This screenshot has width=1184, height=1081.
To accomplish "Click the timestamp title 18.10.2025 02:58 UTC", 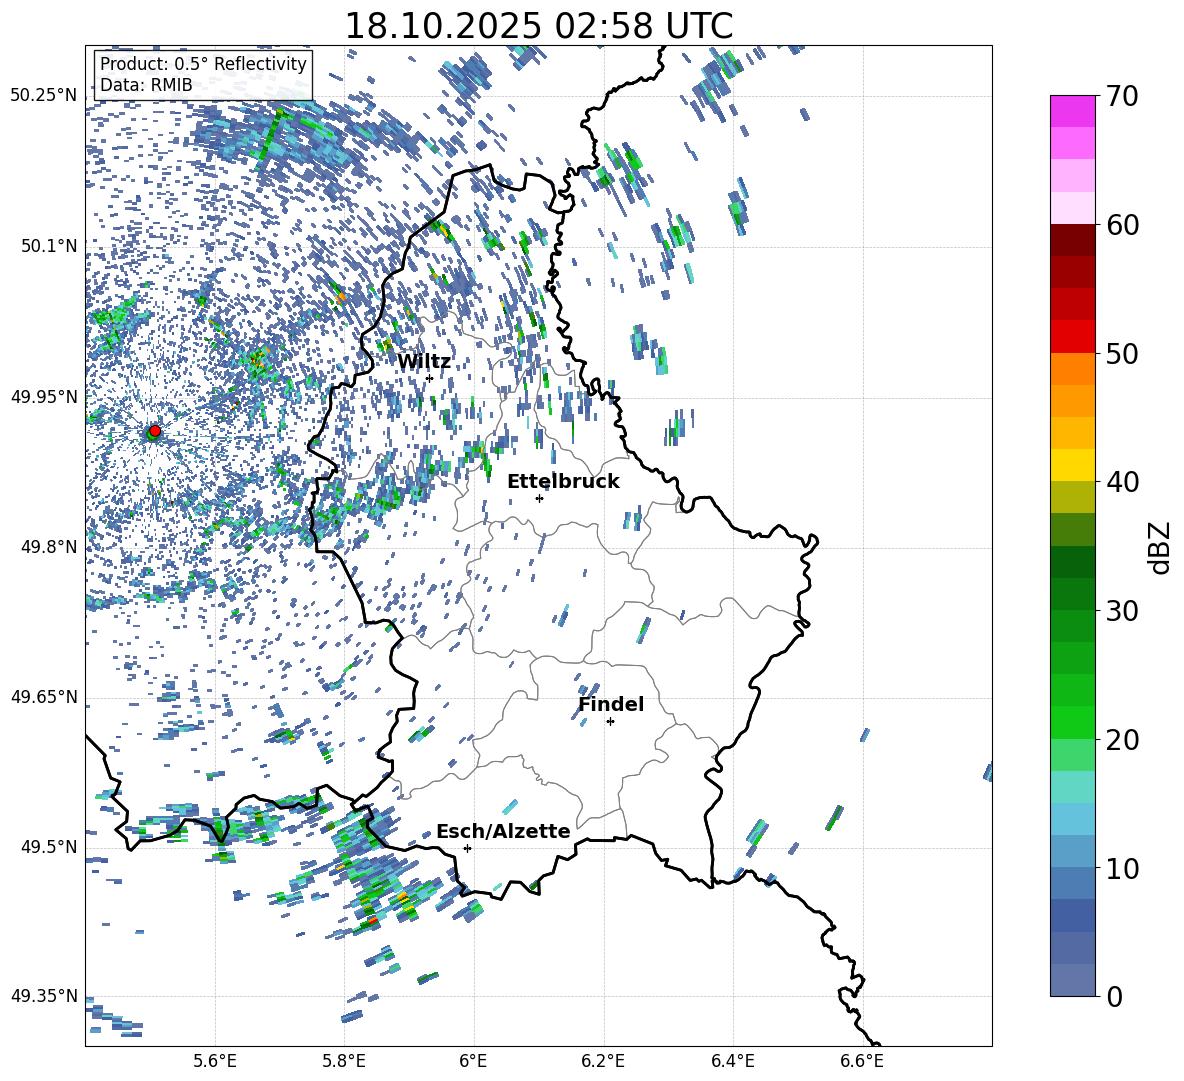I will pos(538,26).
